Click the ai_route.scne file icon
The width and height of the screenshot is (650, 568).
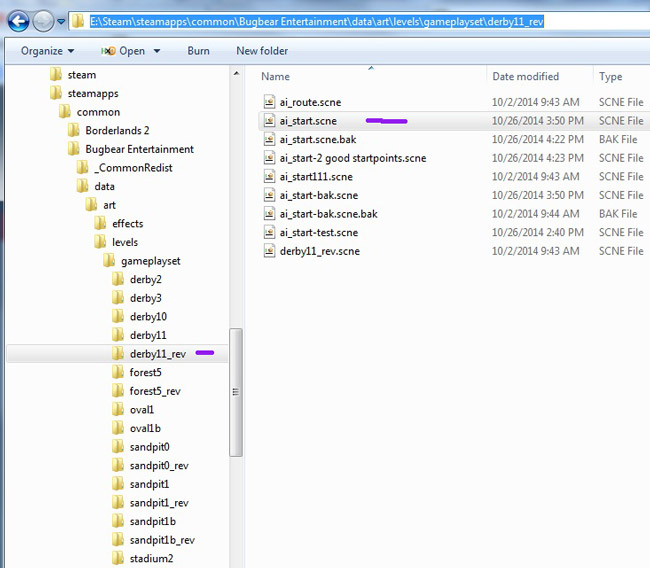pyautogui.click(x=269, y=102)
